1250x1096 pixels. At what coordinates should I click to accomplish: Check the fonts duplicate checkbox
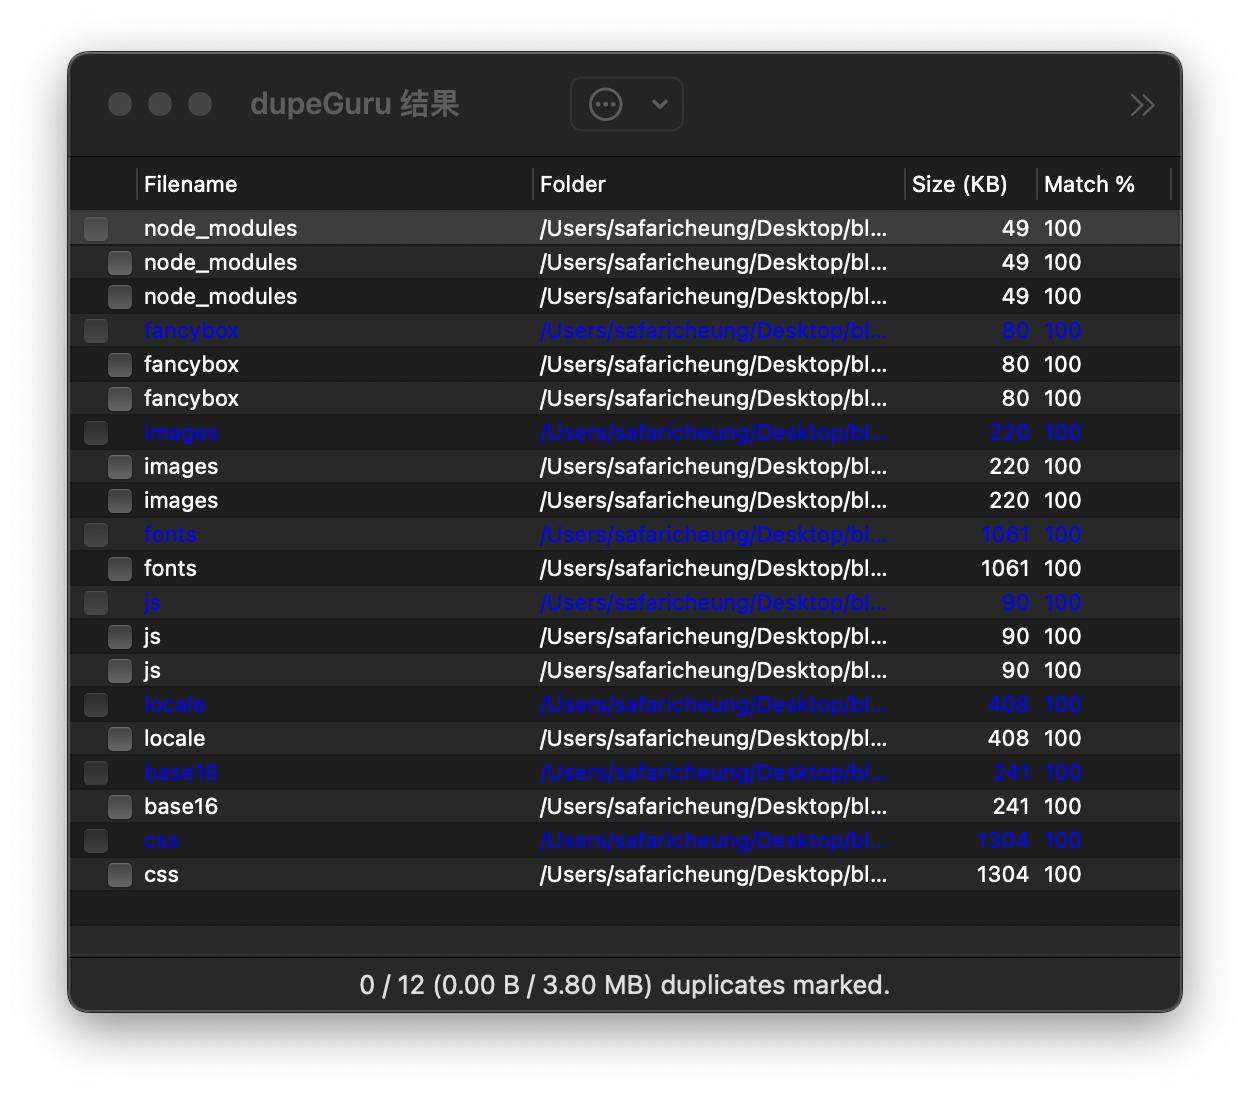[x=119, y=568]
